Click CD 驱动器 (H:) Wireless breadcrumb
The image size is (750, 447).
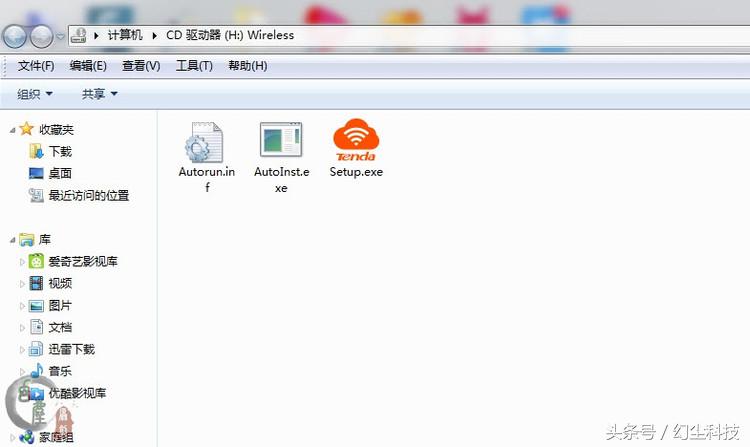pos(230,35)
